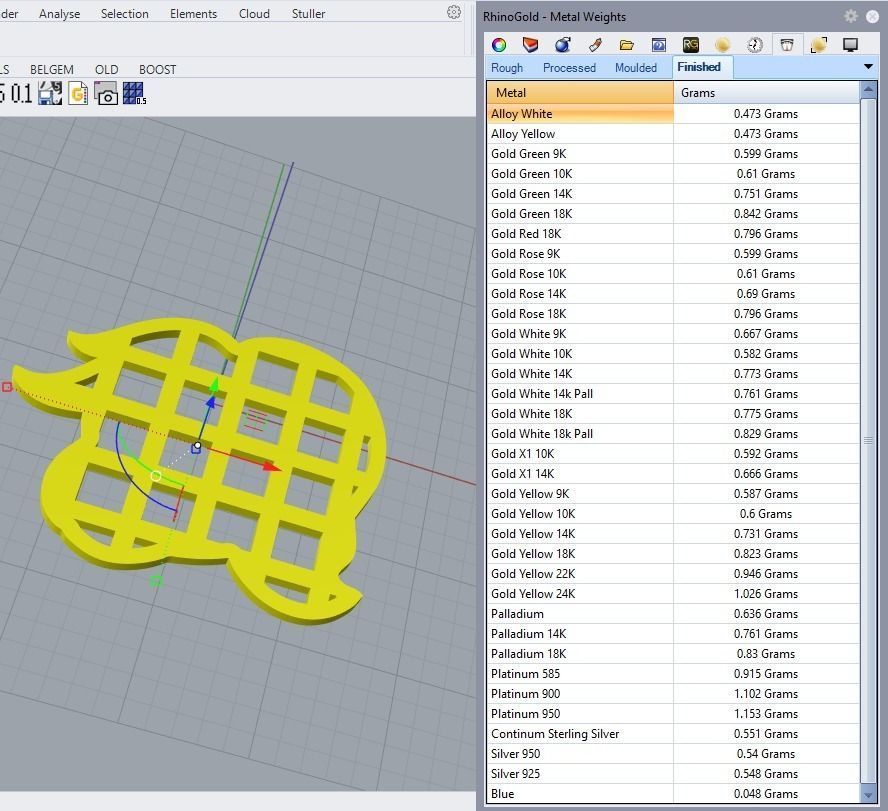Sort by the Grams column header

point(766,93)
